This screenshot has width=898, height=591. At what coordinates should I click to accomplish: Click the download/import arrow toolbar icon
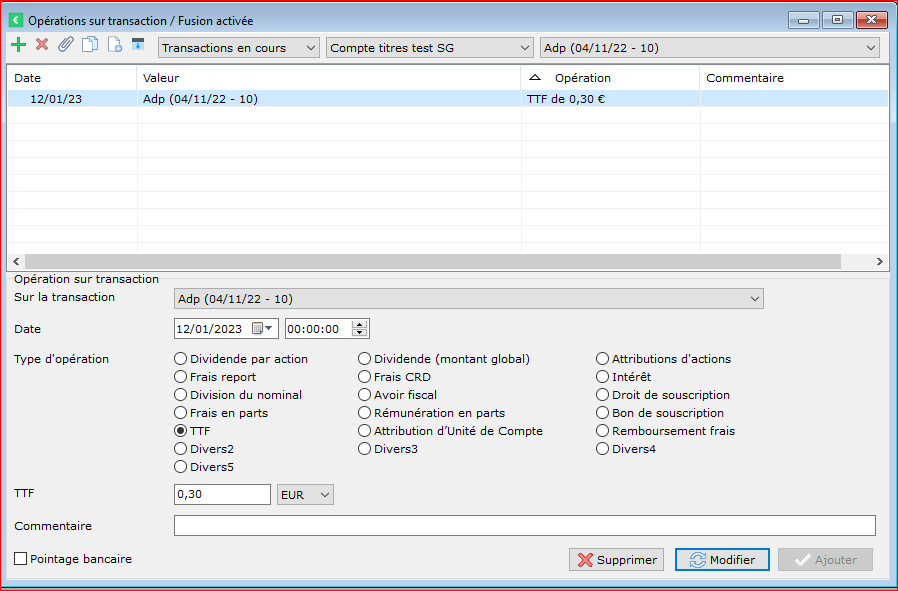click(138, 44)
